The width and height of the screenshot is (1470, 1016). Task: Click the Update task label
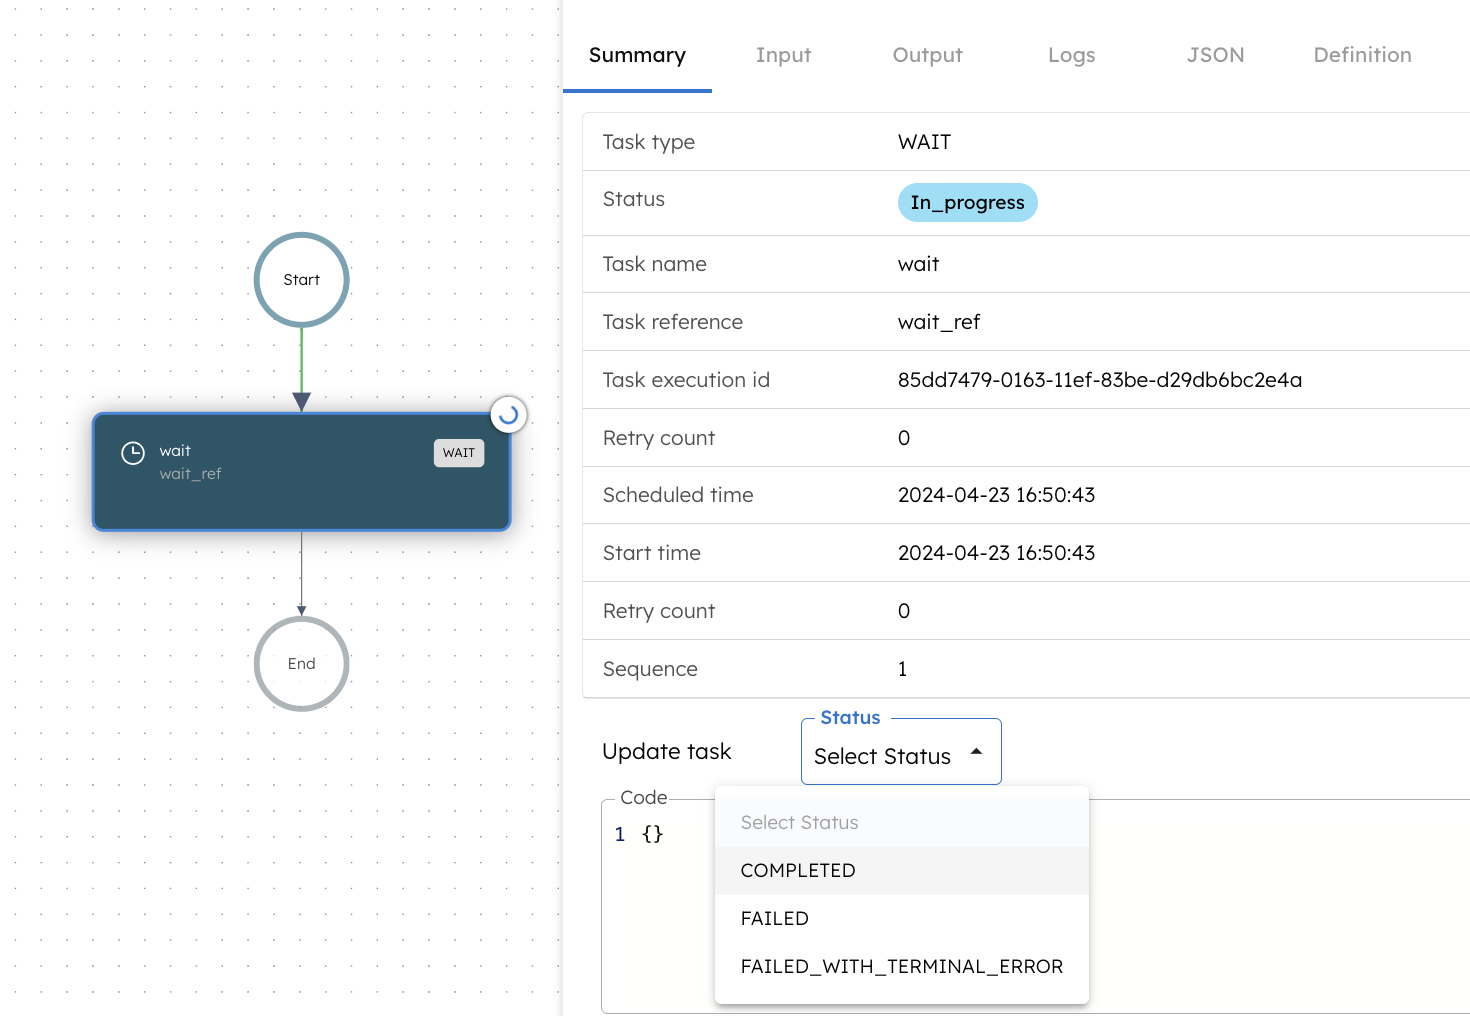point(666,751)
